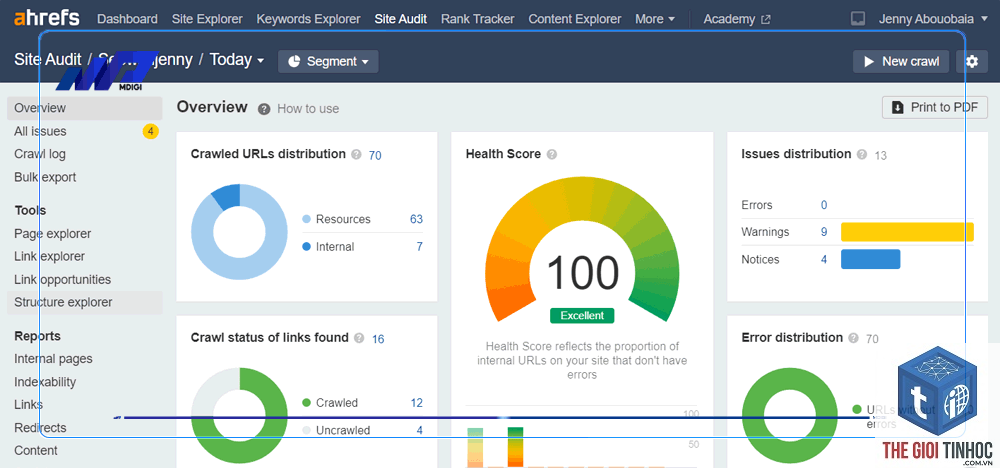This screenshot has width=1000, height=468.
Task: Open Structure explorer tool
Action: (x=85, y=303)
